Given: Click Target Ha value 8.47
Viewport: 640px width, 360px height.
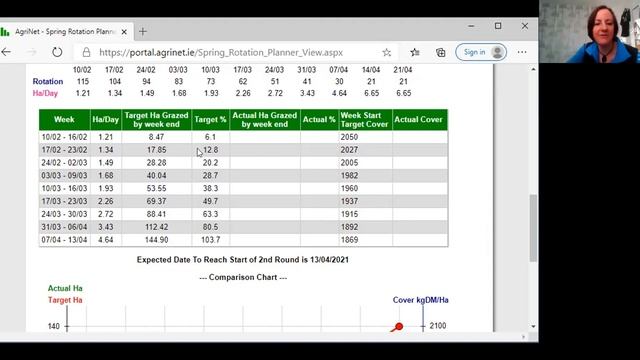Looking at the screenshot, I should [x=156, y=137].
